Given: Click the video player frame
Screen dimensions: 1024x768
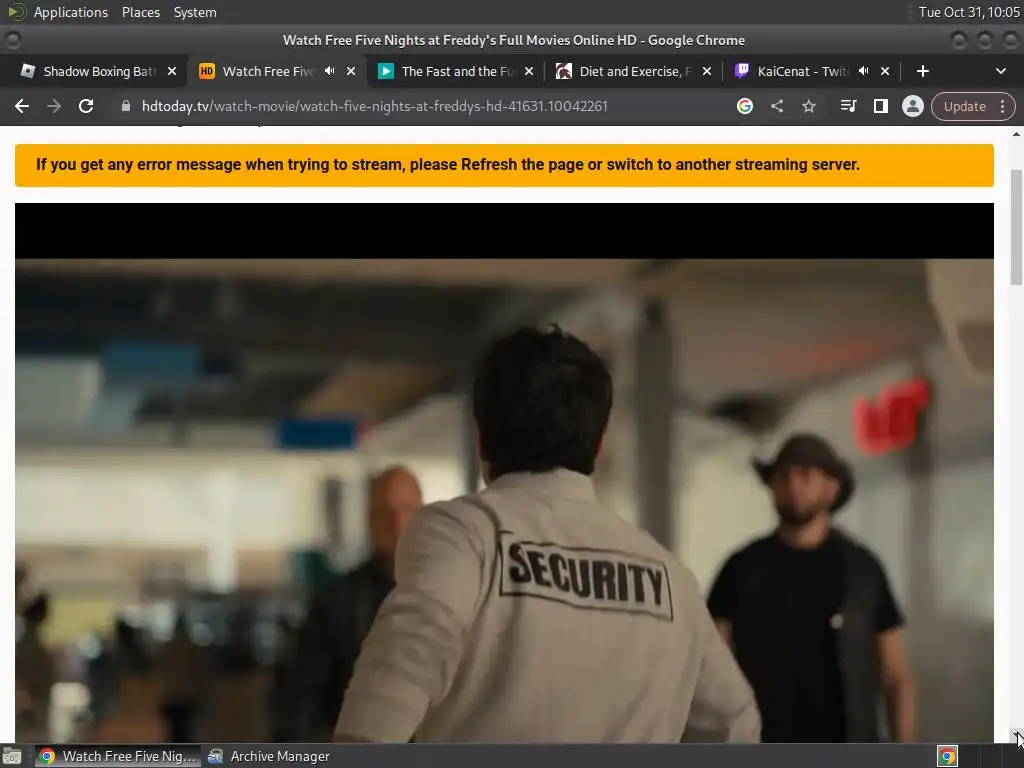Looking at the screenshot, I should pyautogui.click(x=504, y=472).
